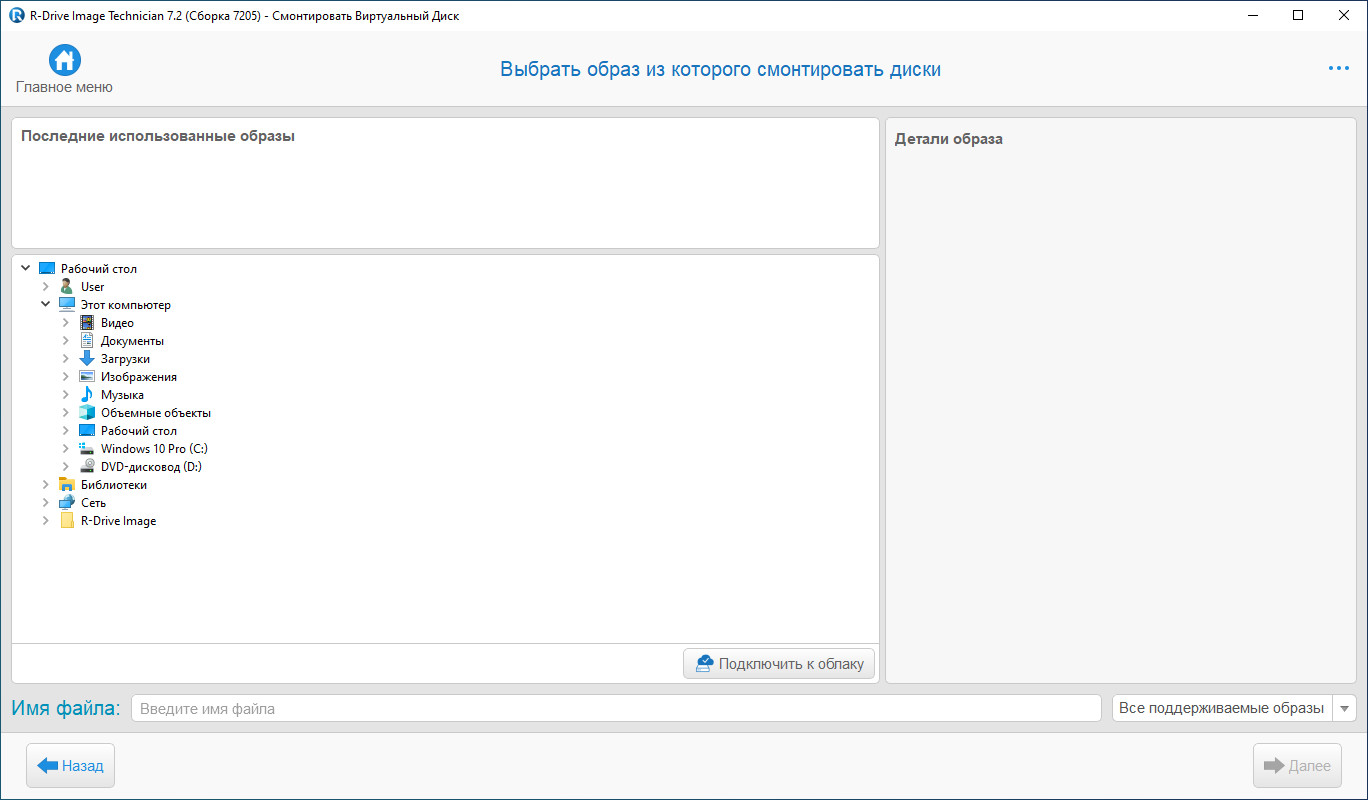This screenshot has height=800, width=1368.
Task: Select the User tree row
Action: (x=445, y=287)
